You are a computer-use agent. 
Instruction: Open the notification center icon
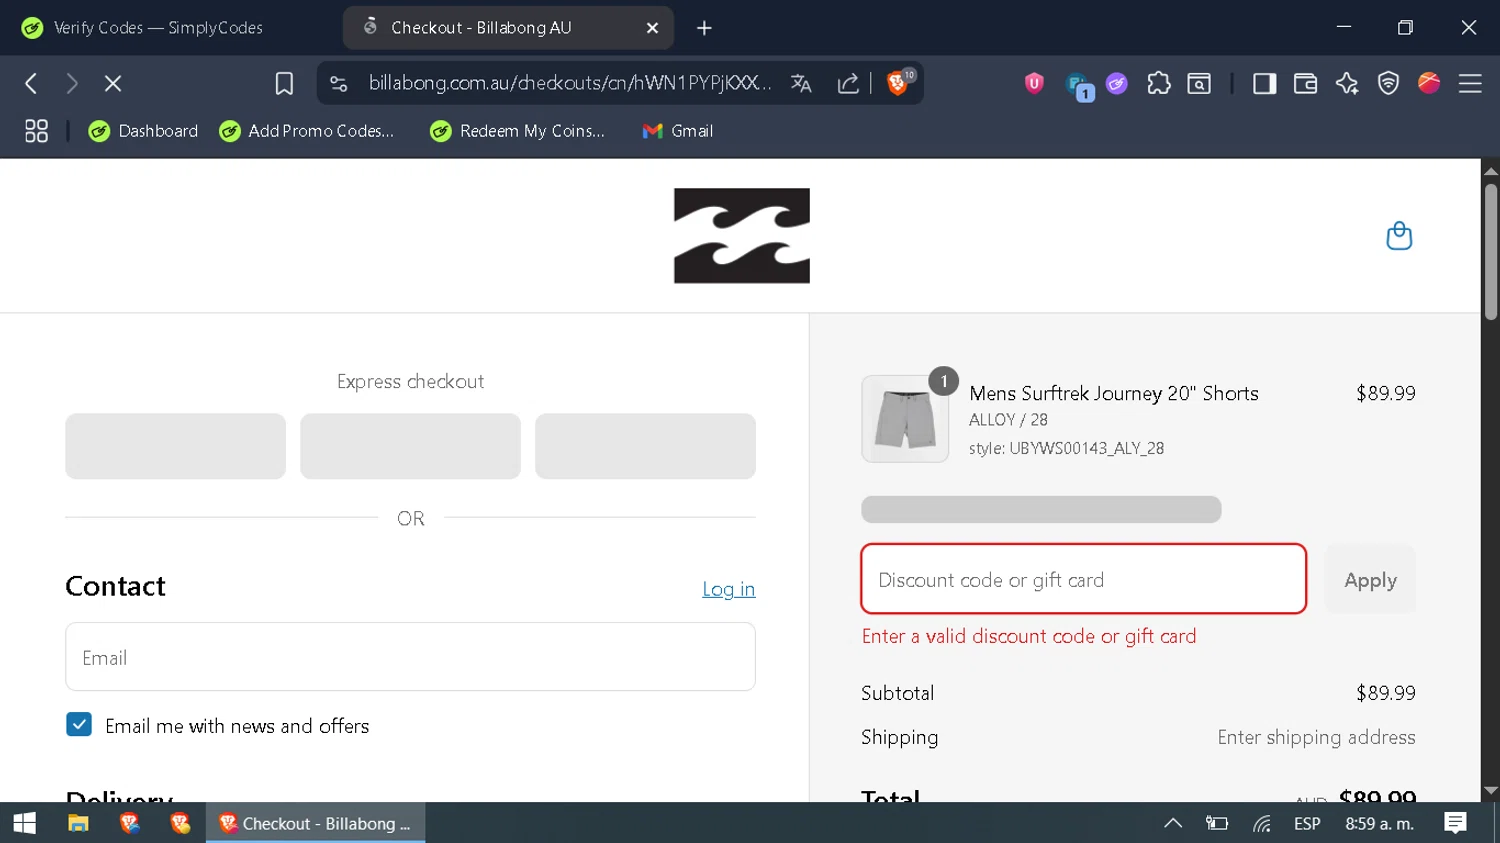click(x=1455, y=823)
